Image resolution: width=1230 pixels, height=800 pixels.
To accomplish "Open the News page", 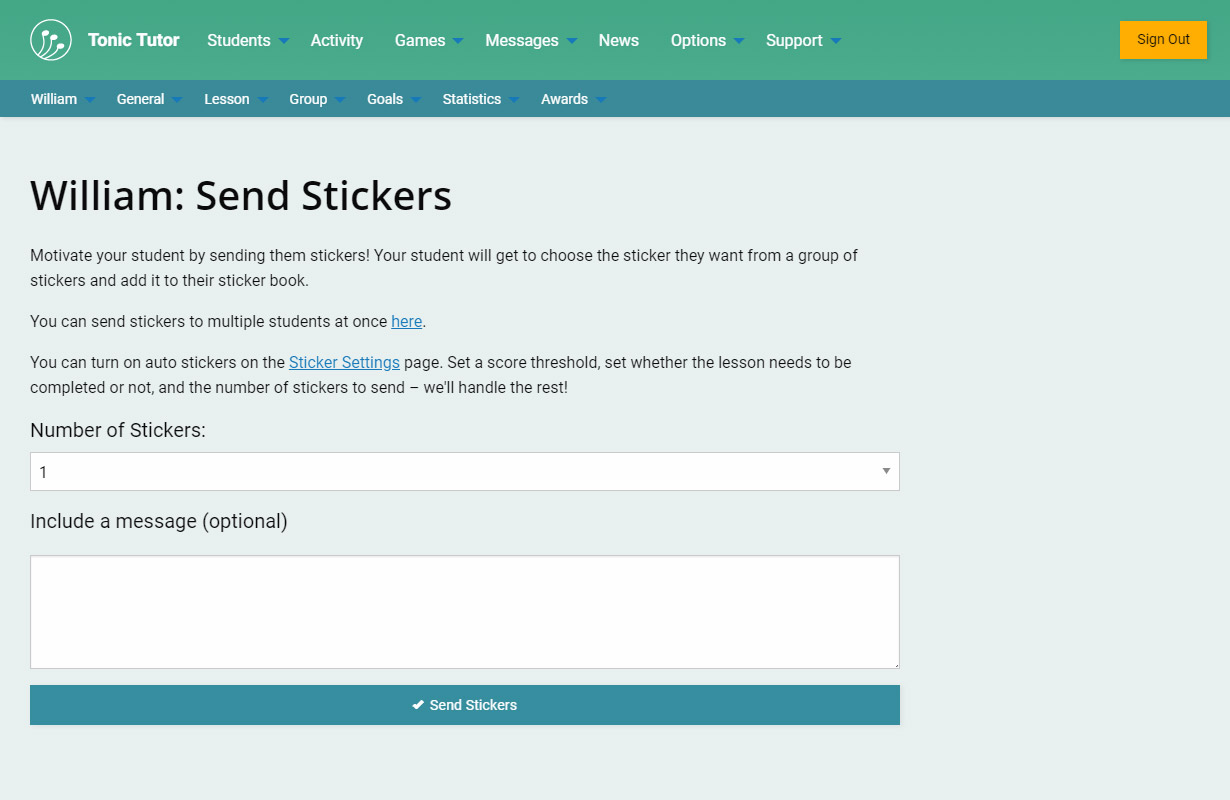I will click(x=619, y=41).
